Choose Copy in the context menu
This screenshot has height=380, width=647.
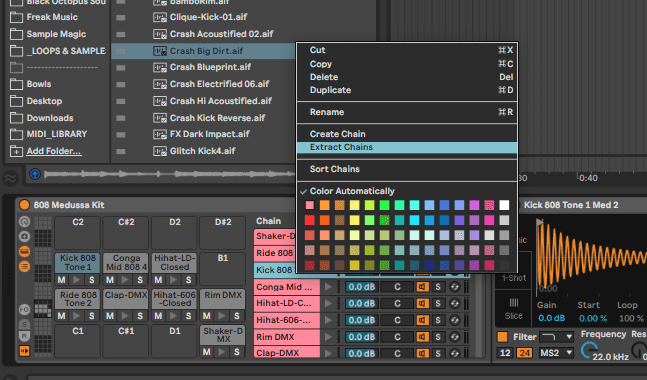(407, 64)
